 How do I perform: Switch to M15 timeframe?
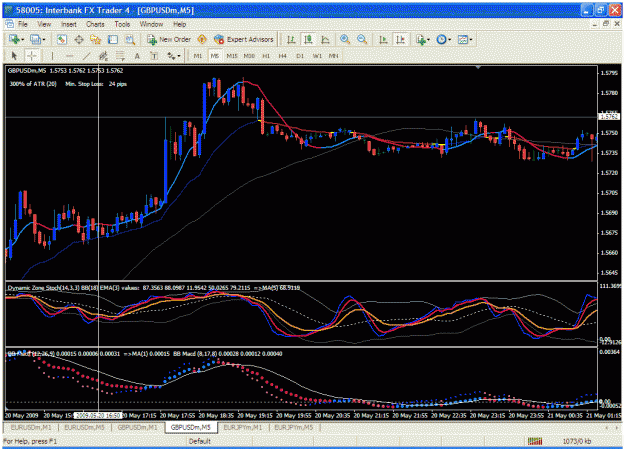click(x=232, y=56)
